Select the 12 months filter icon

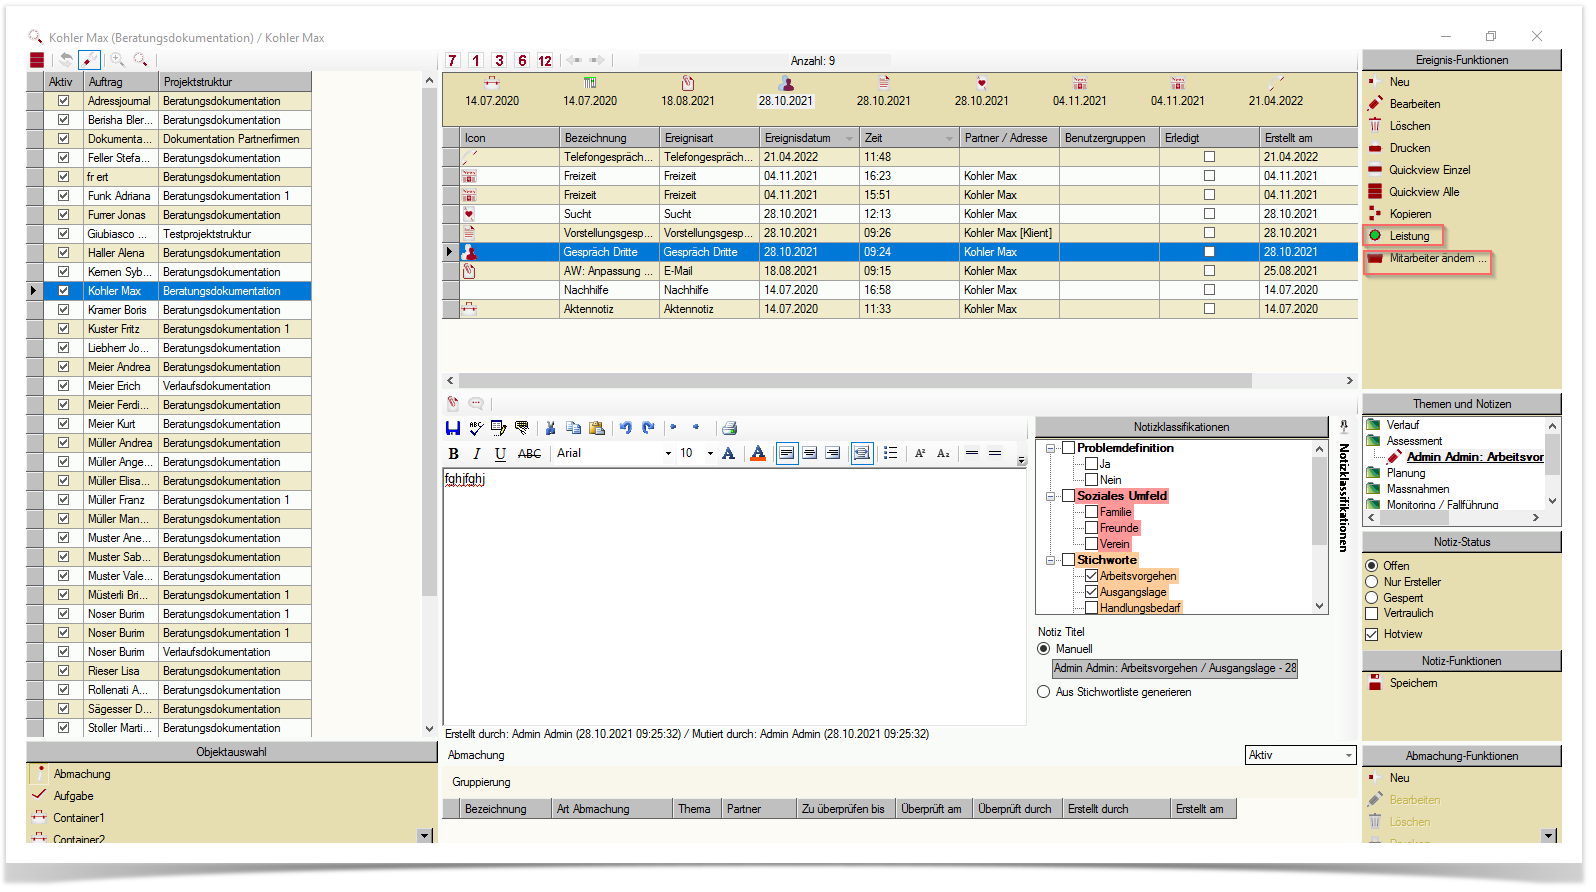point(545,60)
